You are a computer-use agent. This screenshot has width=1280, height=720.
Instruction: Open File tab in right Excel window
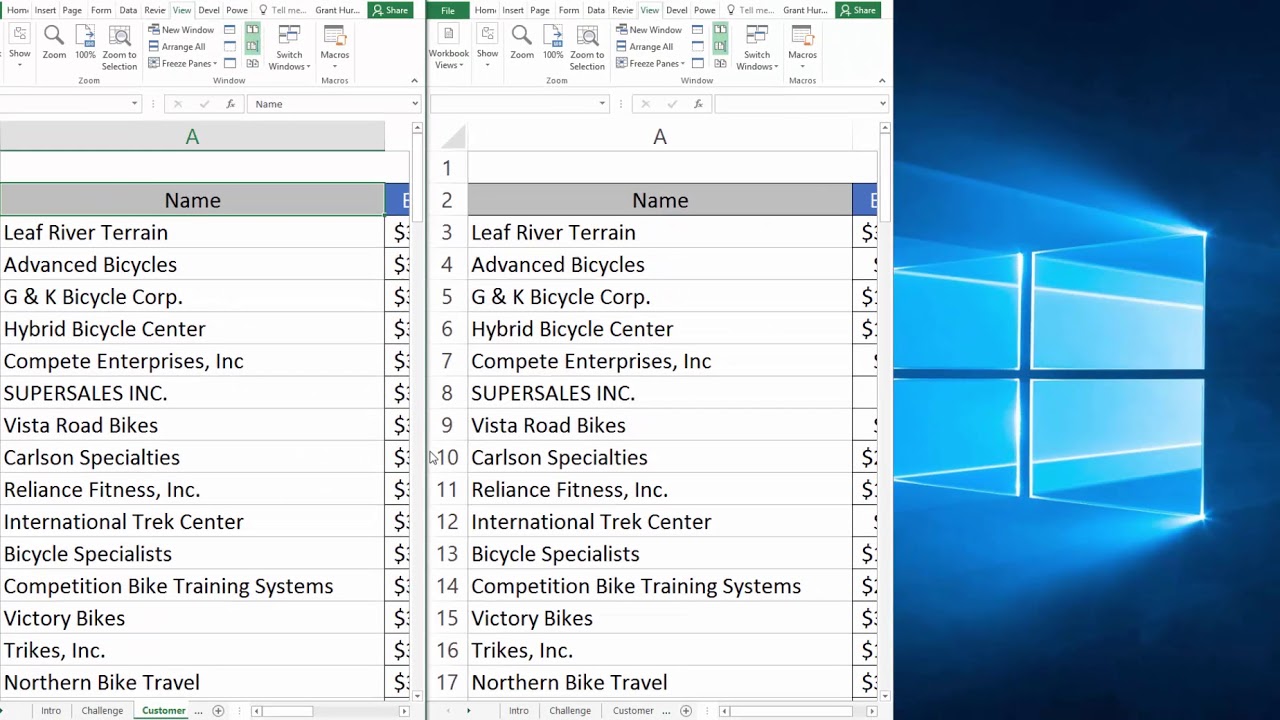tap(448, 10)
